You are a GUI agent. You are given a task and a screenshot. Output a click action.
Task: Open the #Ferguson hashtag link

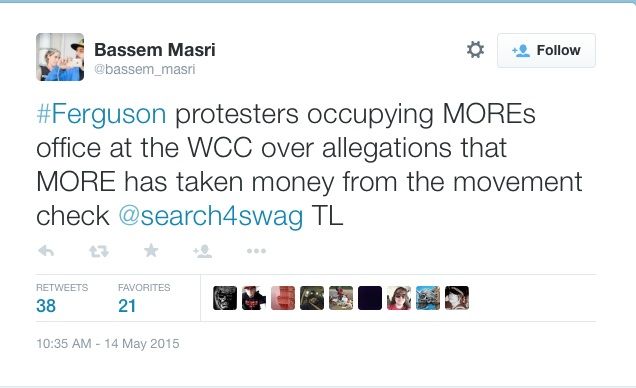101,114
